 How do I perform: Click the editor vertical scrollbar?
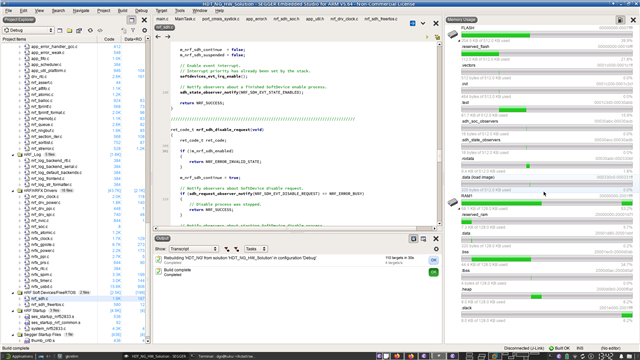pos(439,133)
